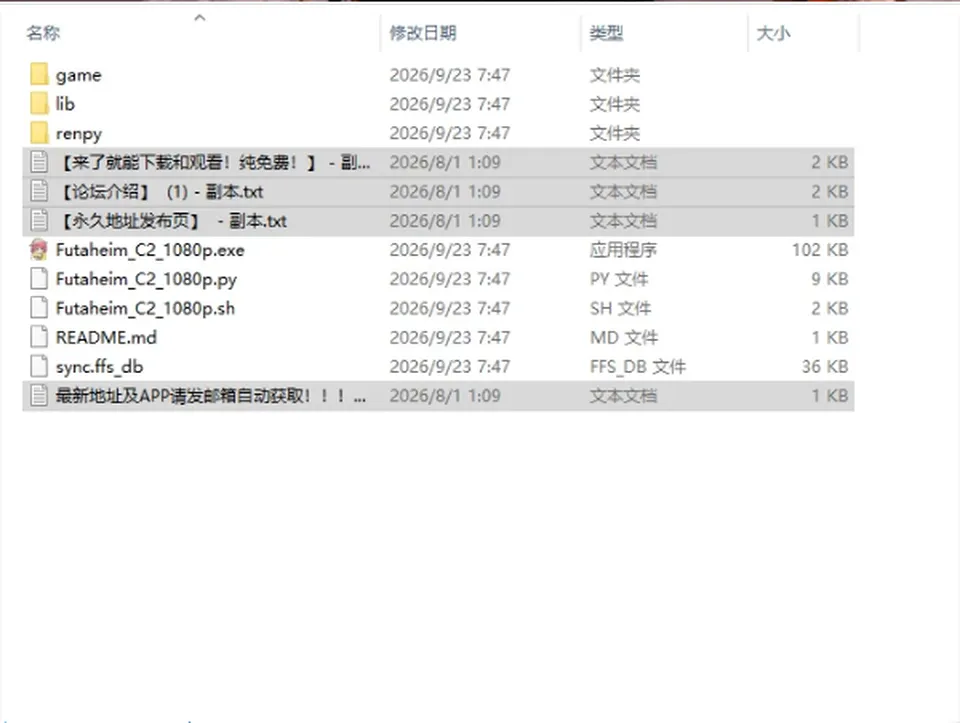Image resolution: width=960 pixels, height=723 pixels.
Task: Select file name sync.ffs_db
Action: coord(100,367)
